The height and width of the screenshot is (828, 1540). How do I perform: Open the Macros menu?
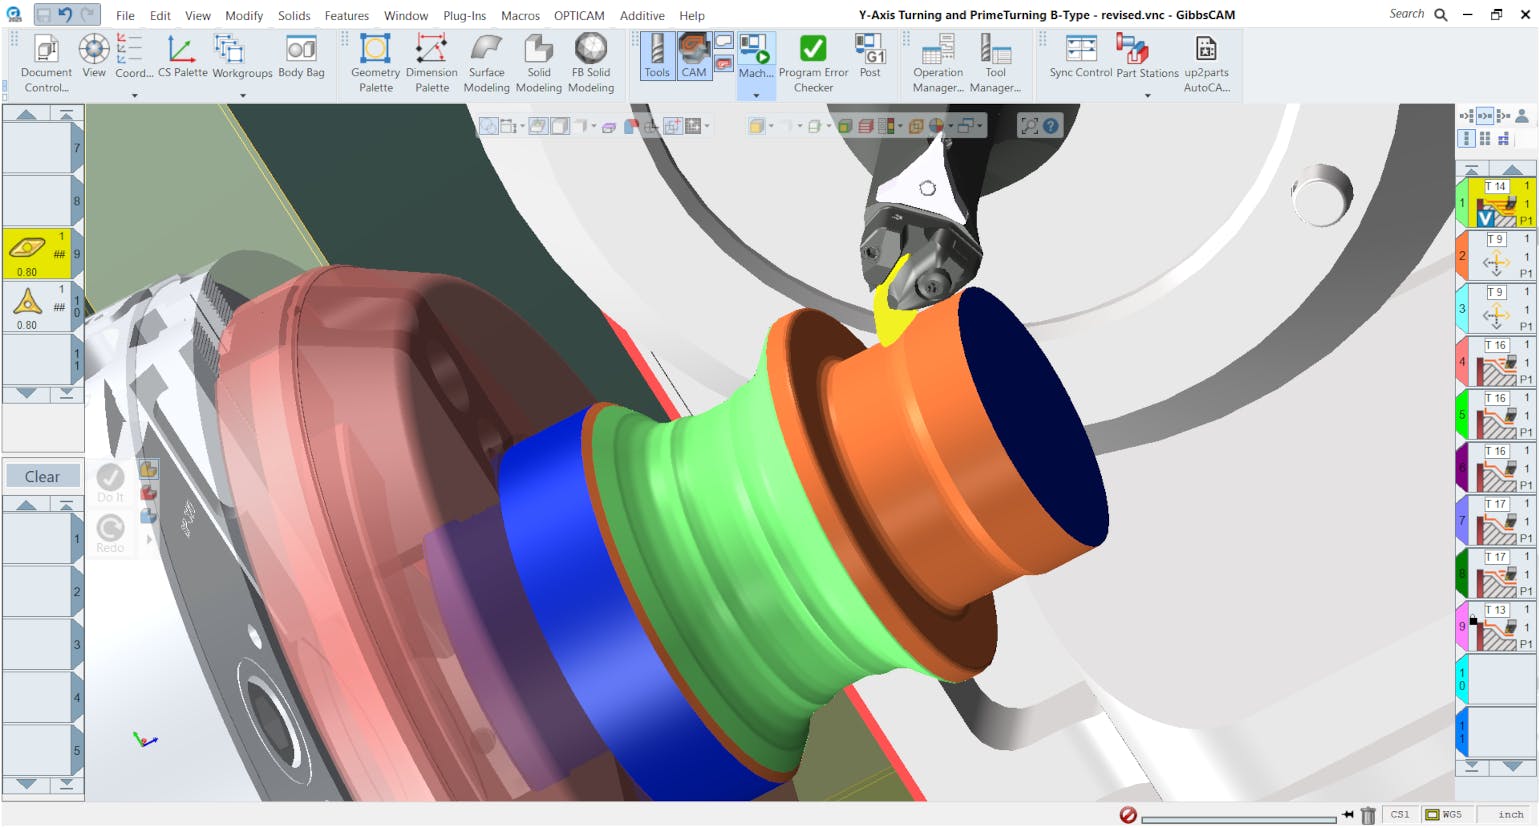(x=519, y=15)
